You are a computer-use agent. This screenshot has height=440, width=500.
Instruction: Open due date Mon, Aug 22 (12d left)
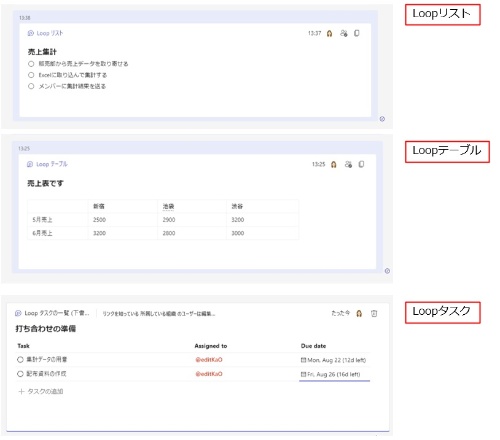[333, 360]
